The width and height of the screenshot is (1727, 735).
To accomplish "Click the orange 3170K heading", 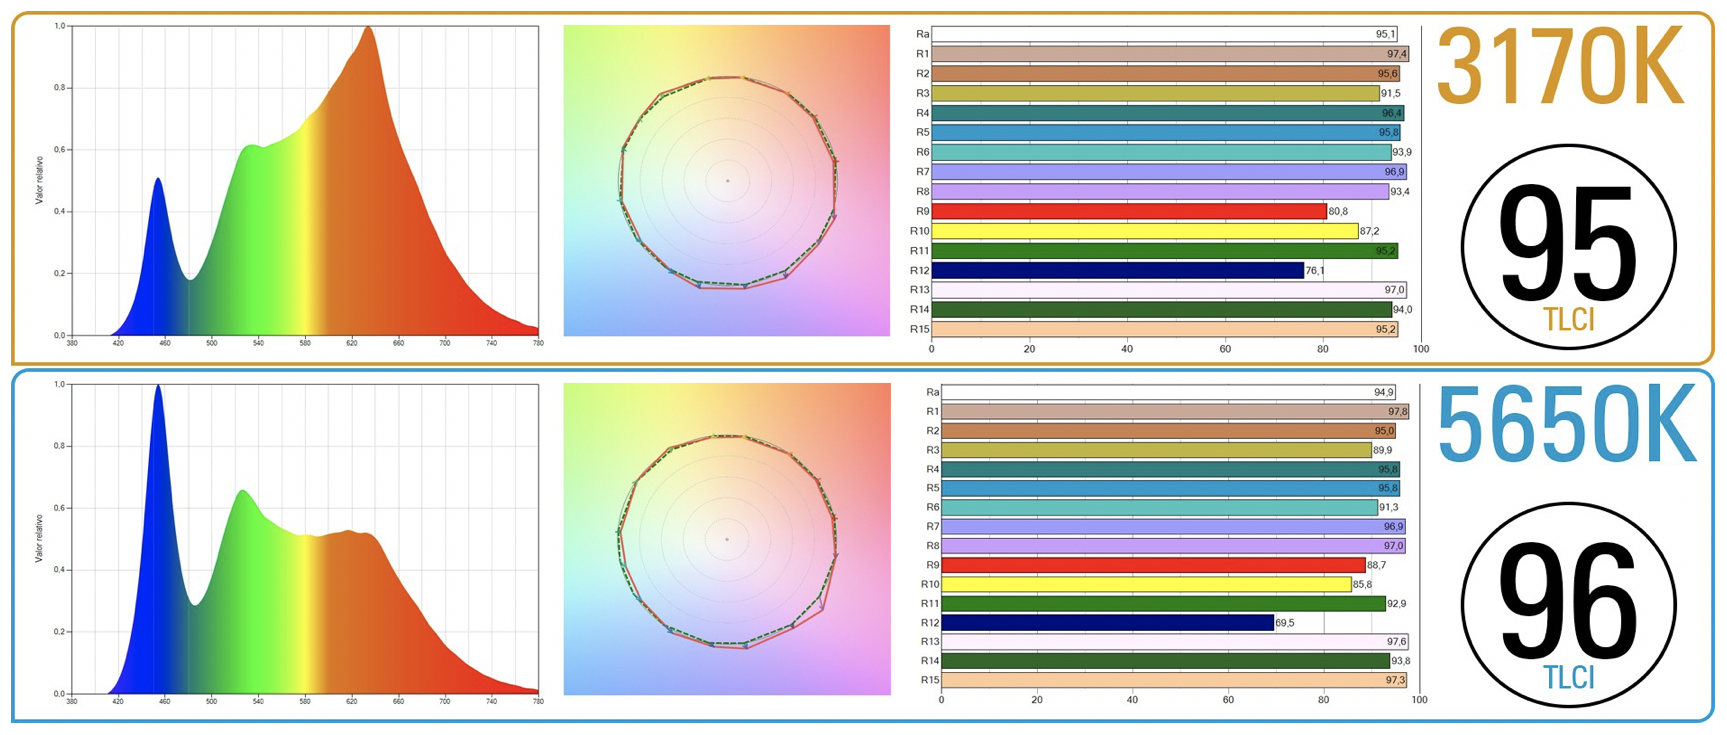I will [x=1561, y=70].
